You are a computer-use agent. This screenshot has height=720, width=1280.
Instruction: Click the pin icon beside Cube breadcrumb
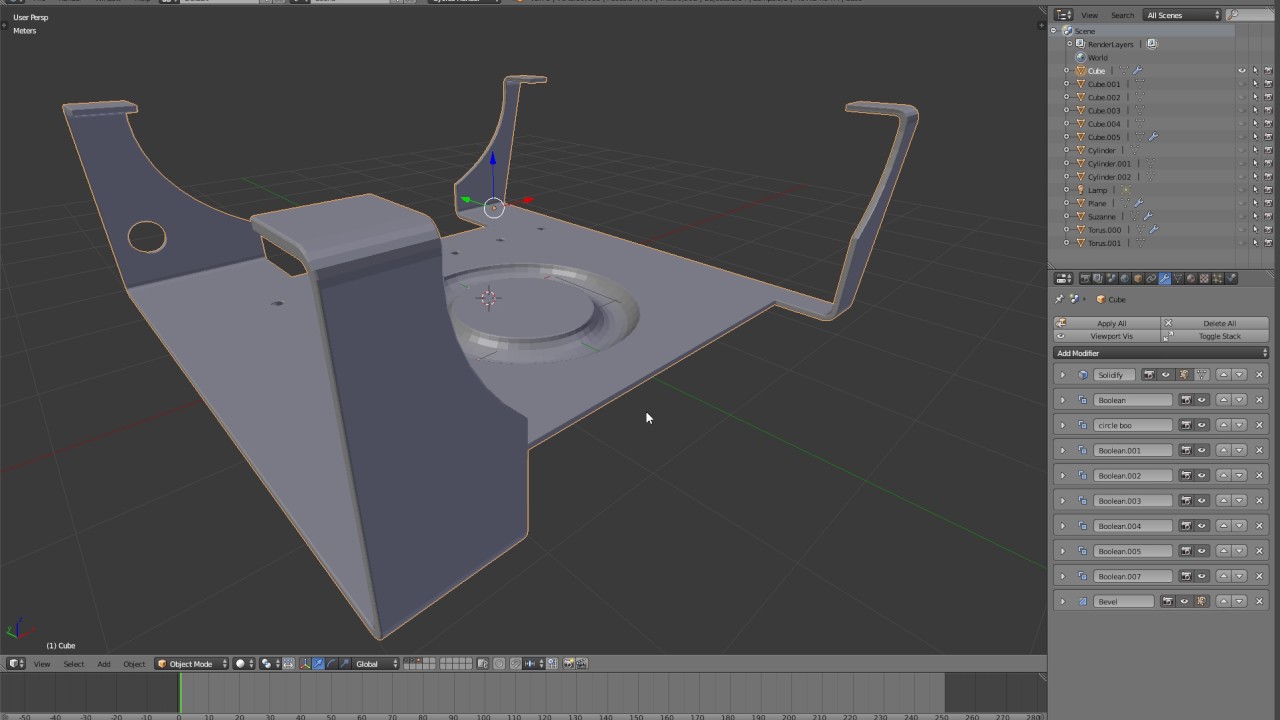(x=1060, y=299)
